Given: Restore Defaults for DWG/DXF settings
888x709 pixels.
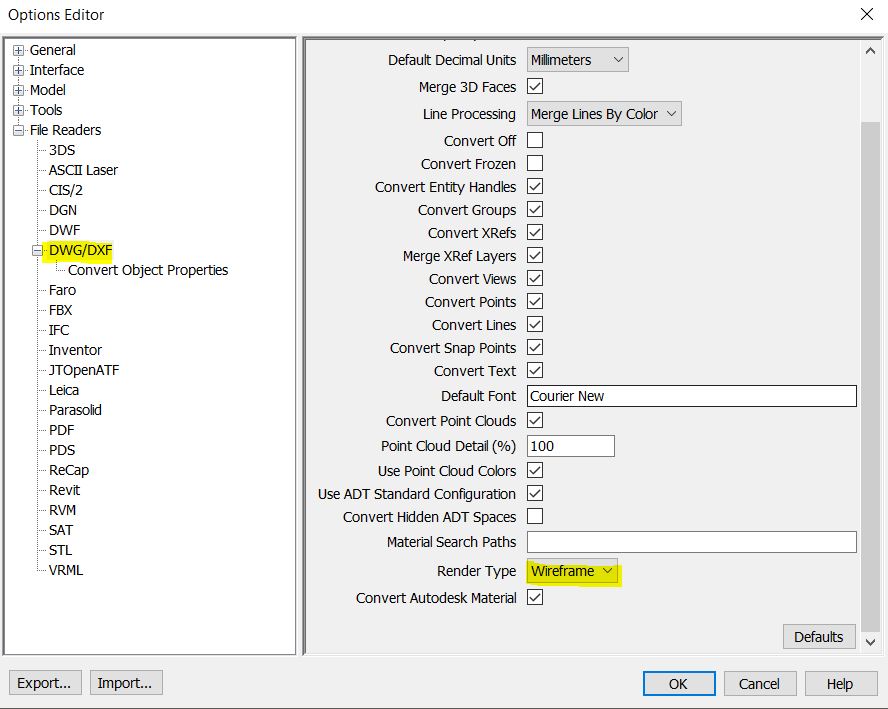Looking at the screenshot, I should [x=819, y=636].
